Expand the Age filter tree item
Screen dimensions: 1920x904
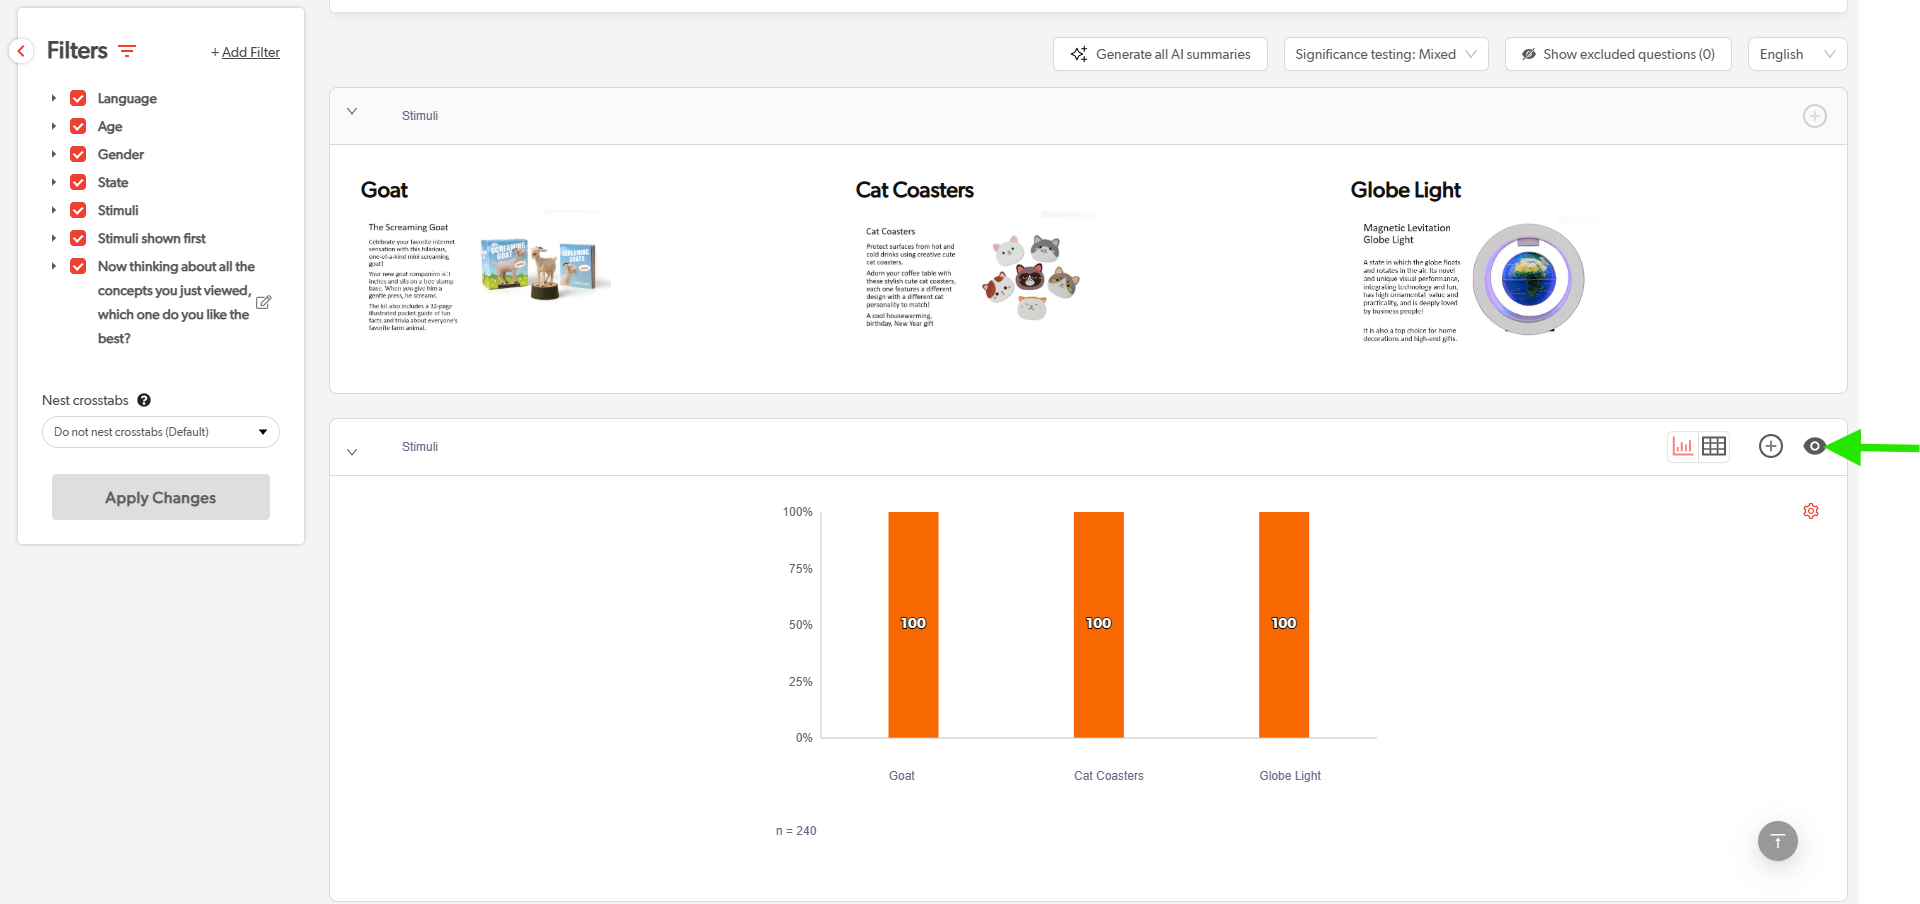(x=54, y=126)
